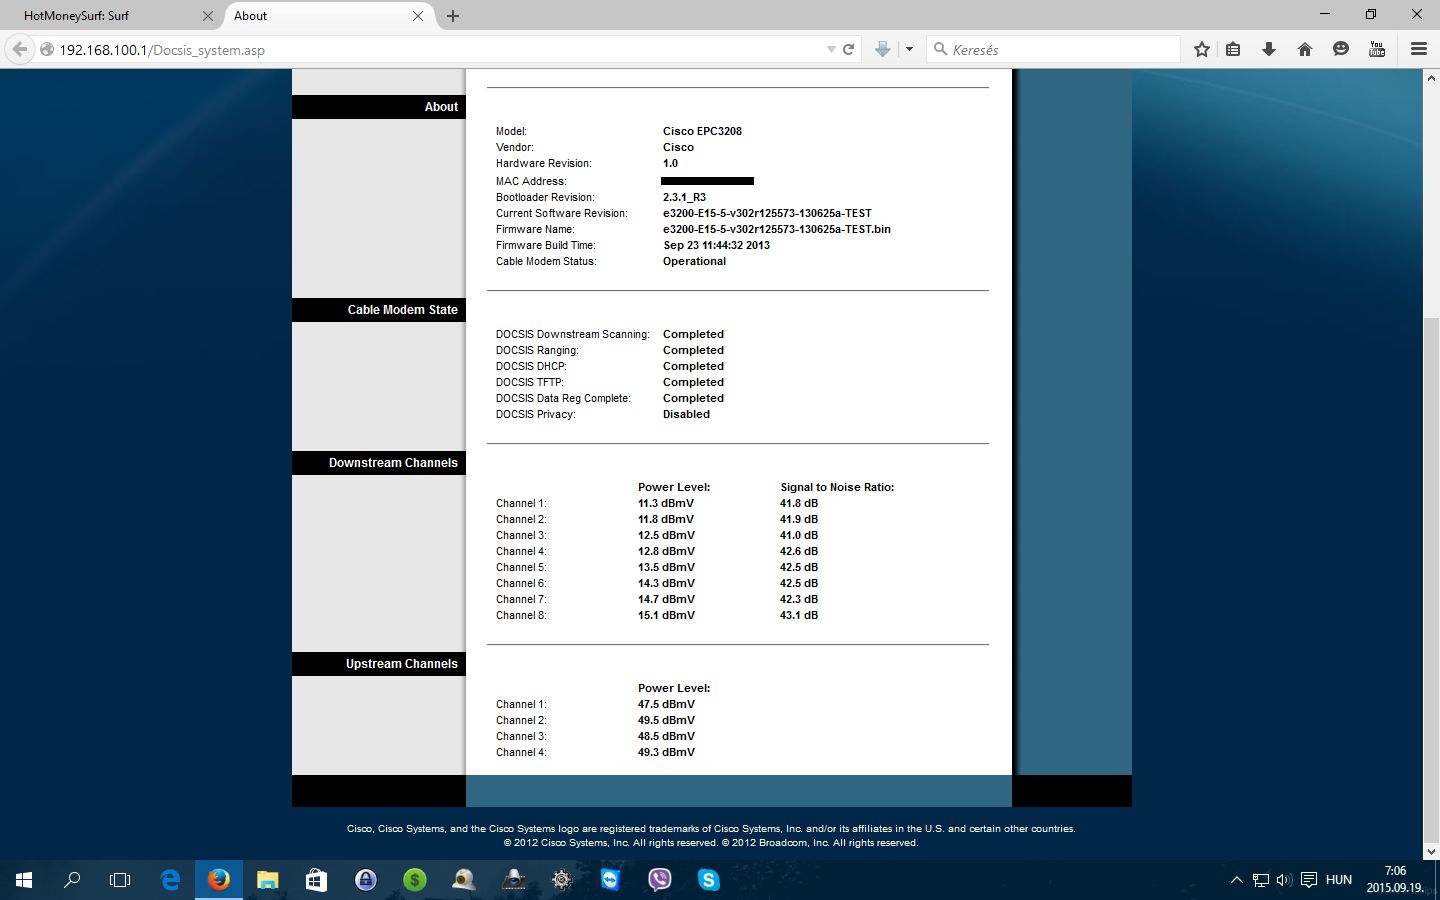
Task: Click the HUN keyboard language indicator
Action: coord(1338,880)
